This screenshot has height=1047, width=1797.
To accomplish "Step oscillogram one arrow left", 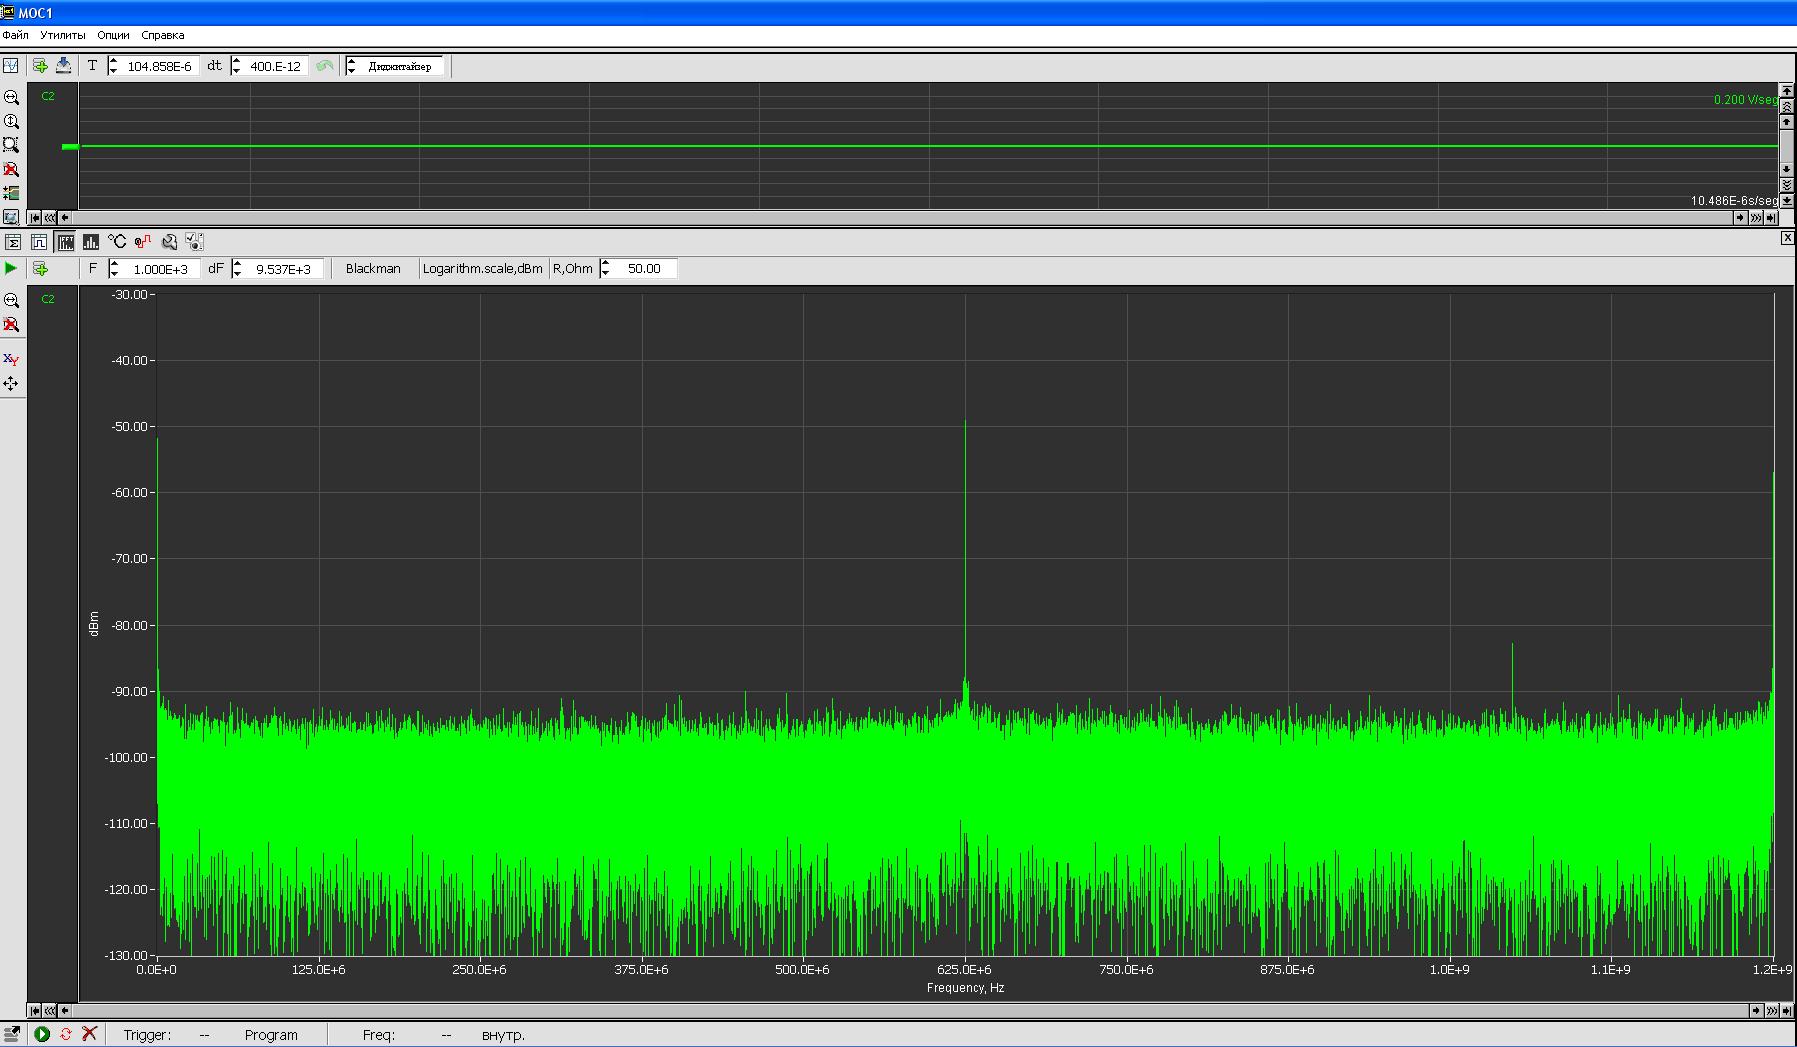I will click(65, 218).
